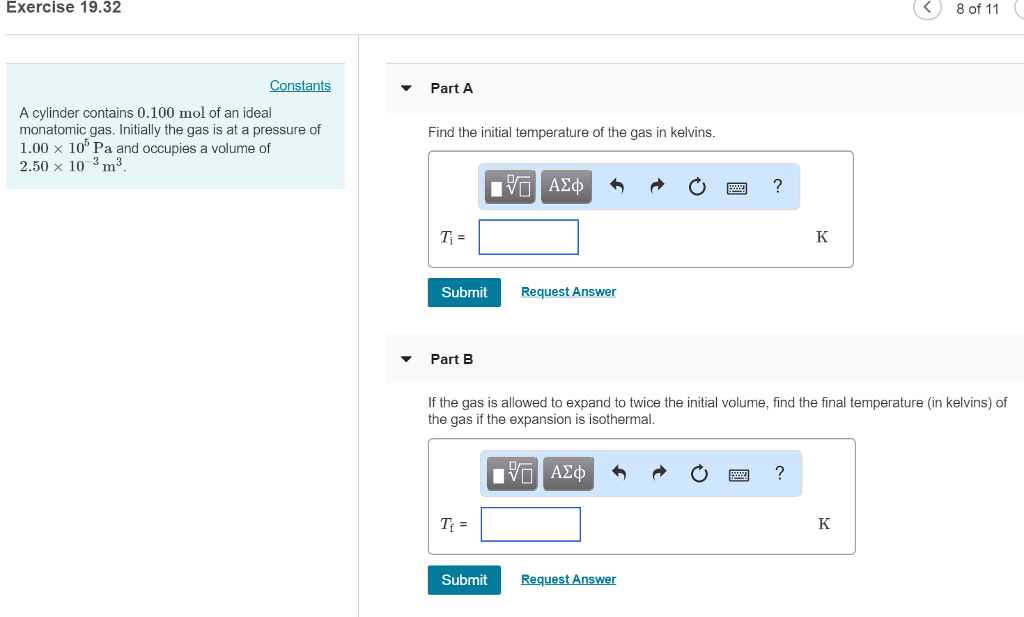Open the equation template editor in Part A
The width and height of the screenshot is (1024, 617).
point(510,186)
